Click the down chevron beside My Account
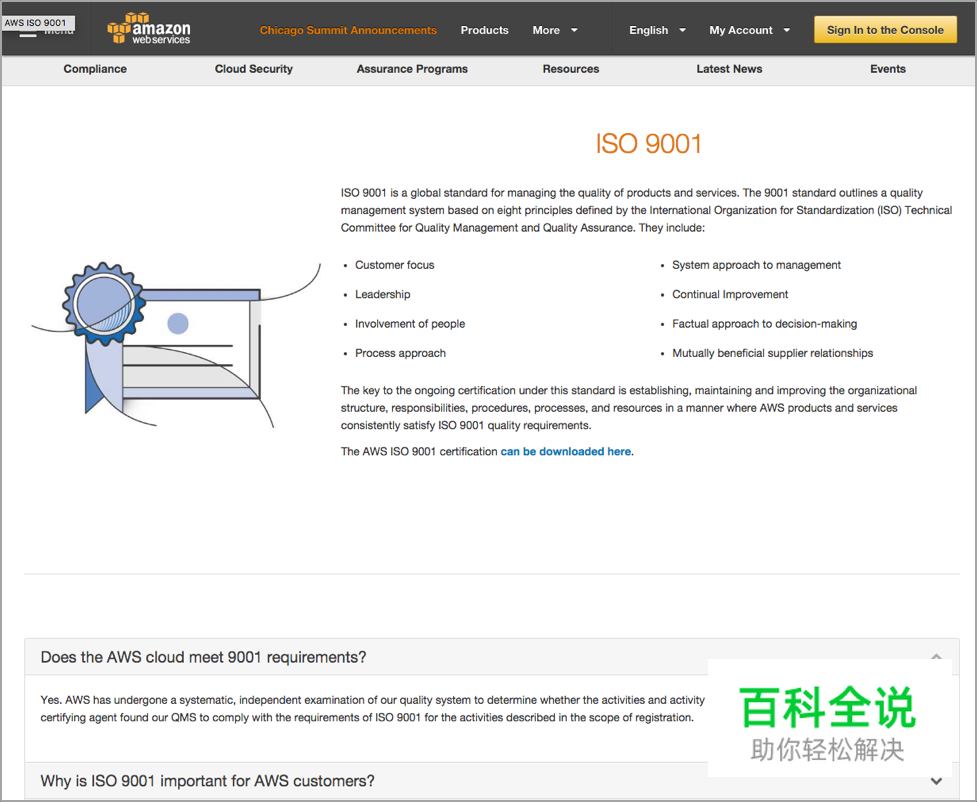This screenshot has width=977, height=802. tap(787, 30)
